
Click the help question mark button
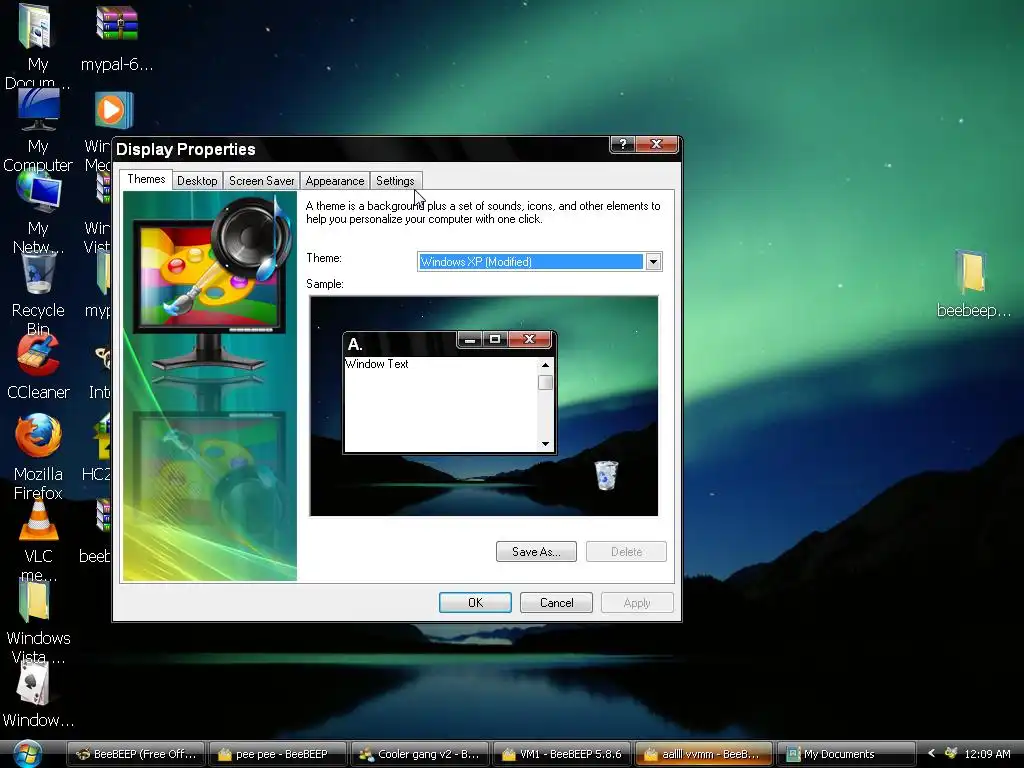622,144
